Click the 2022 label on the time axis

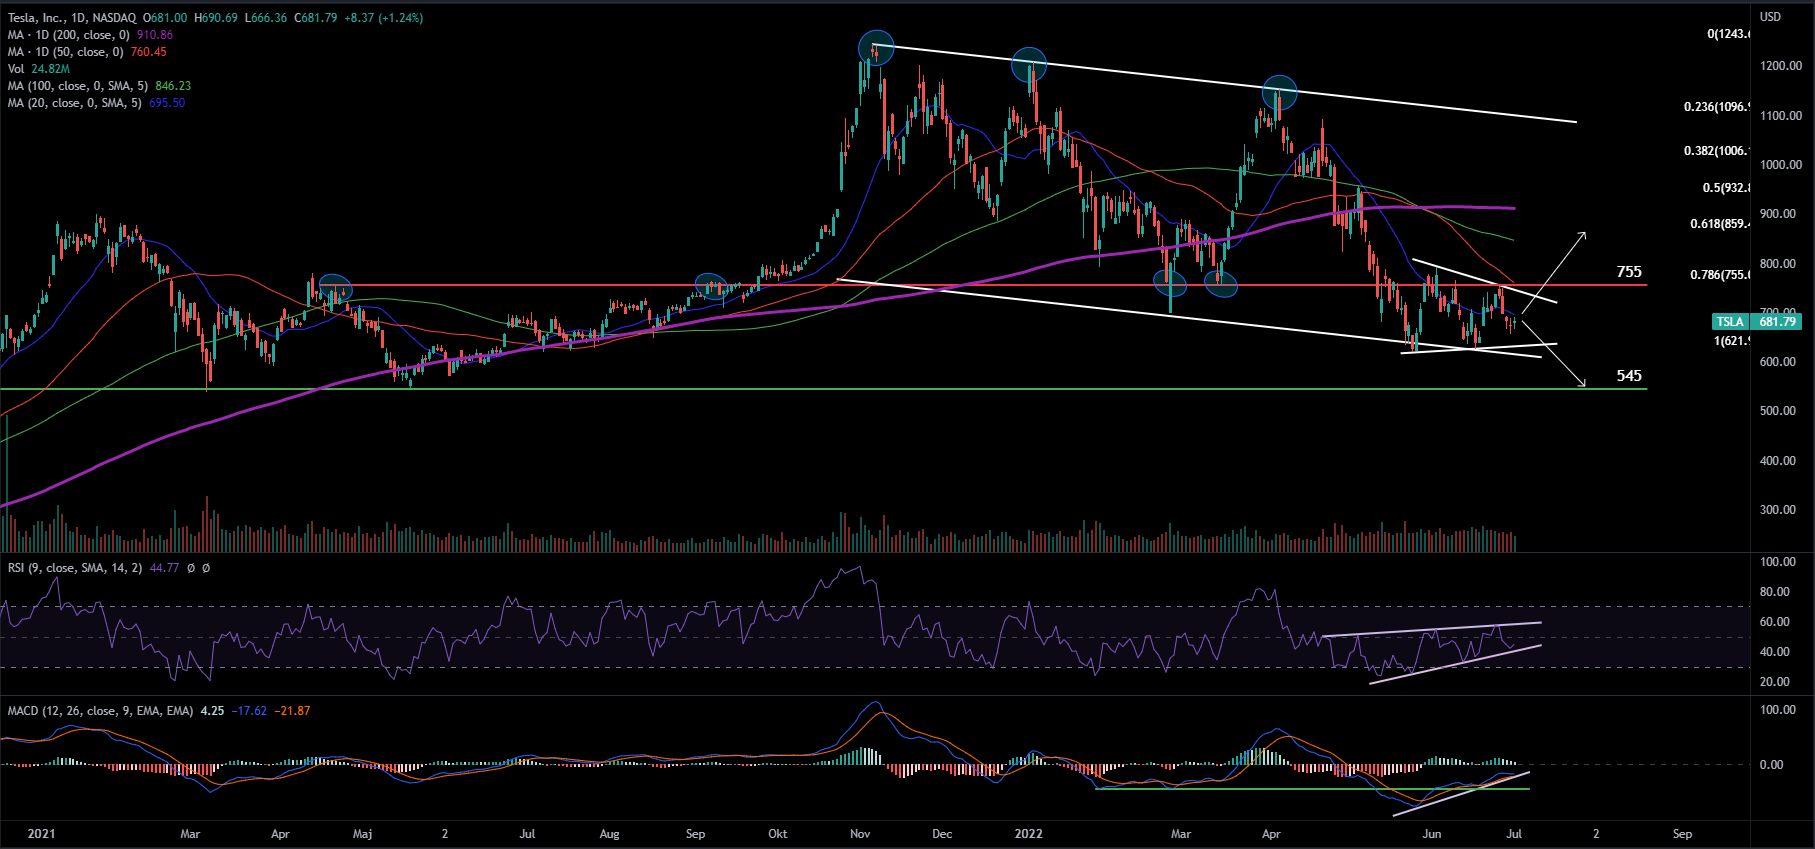tap(1028, 834)
